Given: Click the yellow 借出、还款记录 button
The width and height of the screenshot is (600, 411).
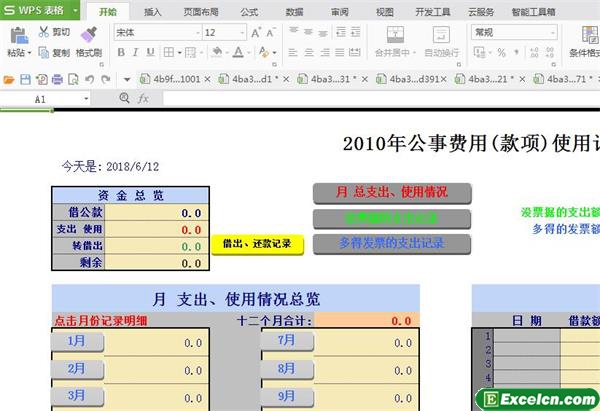Looking at the screenshot, I should click(256, 243).
